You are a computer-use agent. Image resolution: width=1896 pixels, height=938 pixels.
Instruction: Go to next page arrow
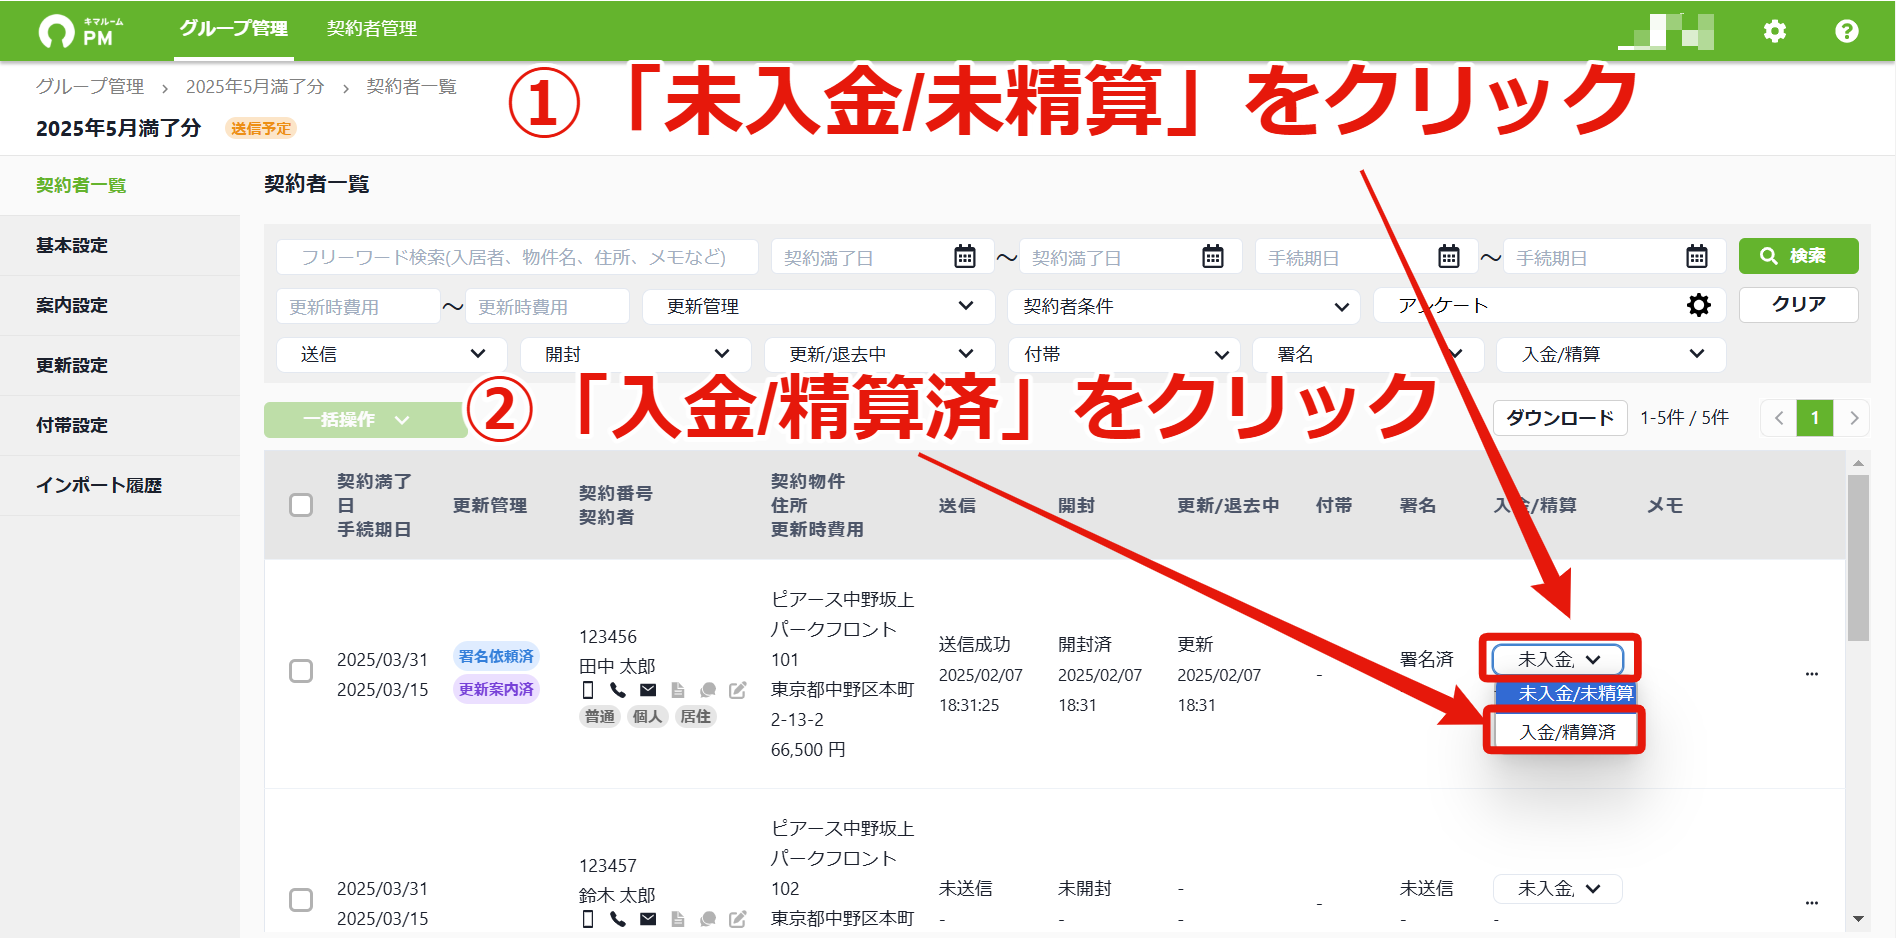pos(1853,418)
